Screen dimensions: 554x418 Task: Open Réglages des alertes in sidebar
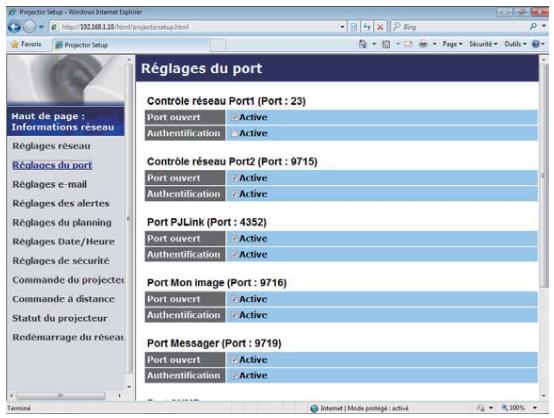tap(61, 203)
